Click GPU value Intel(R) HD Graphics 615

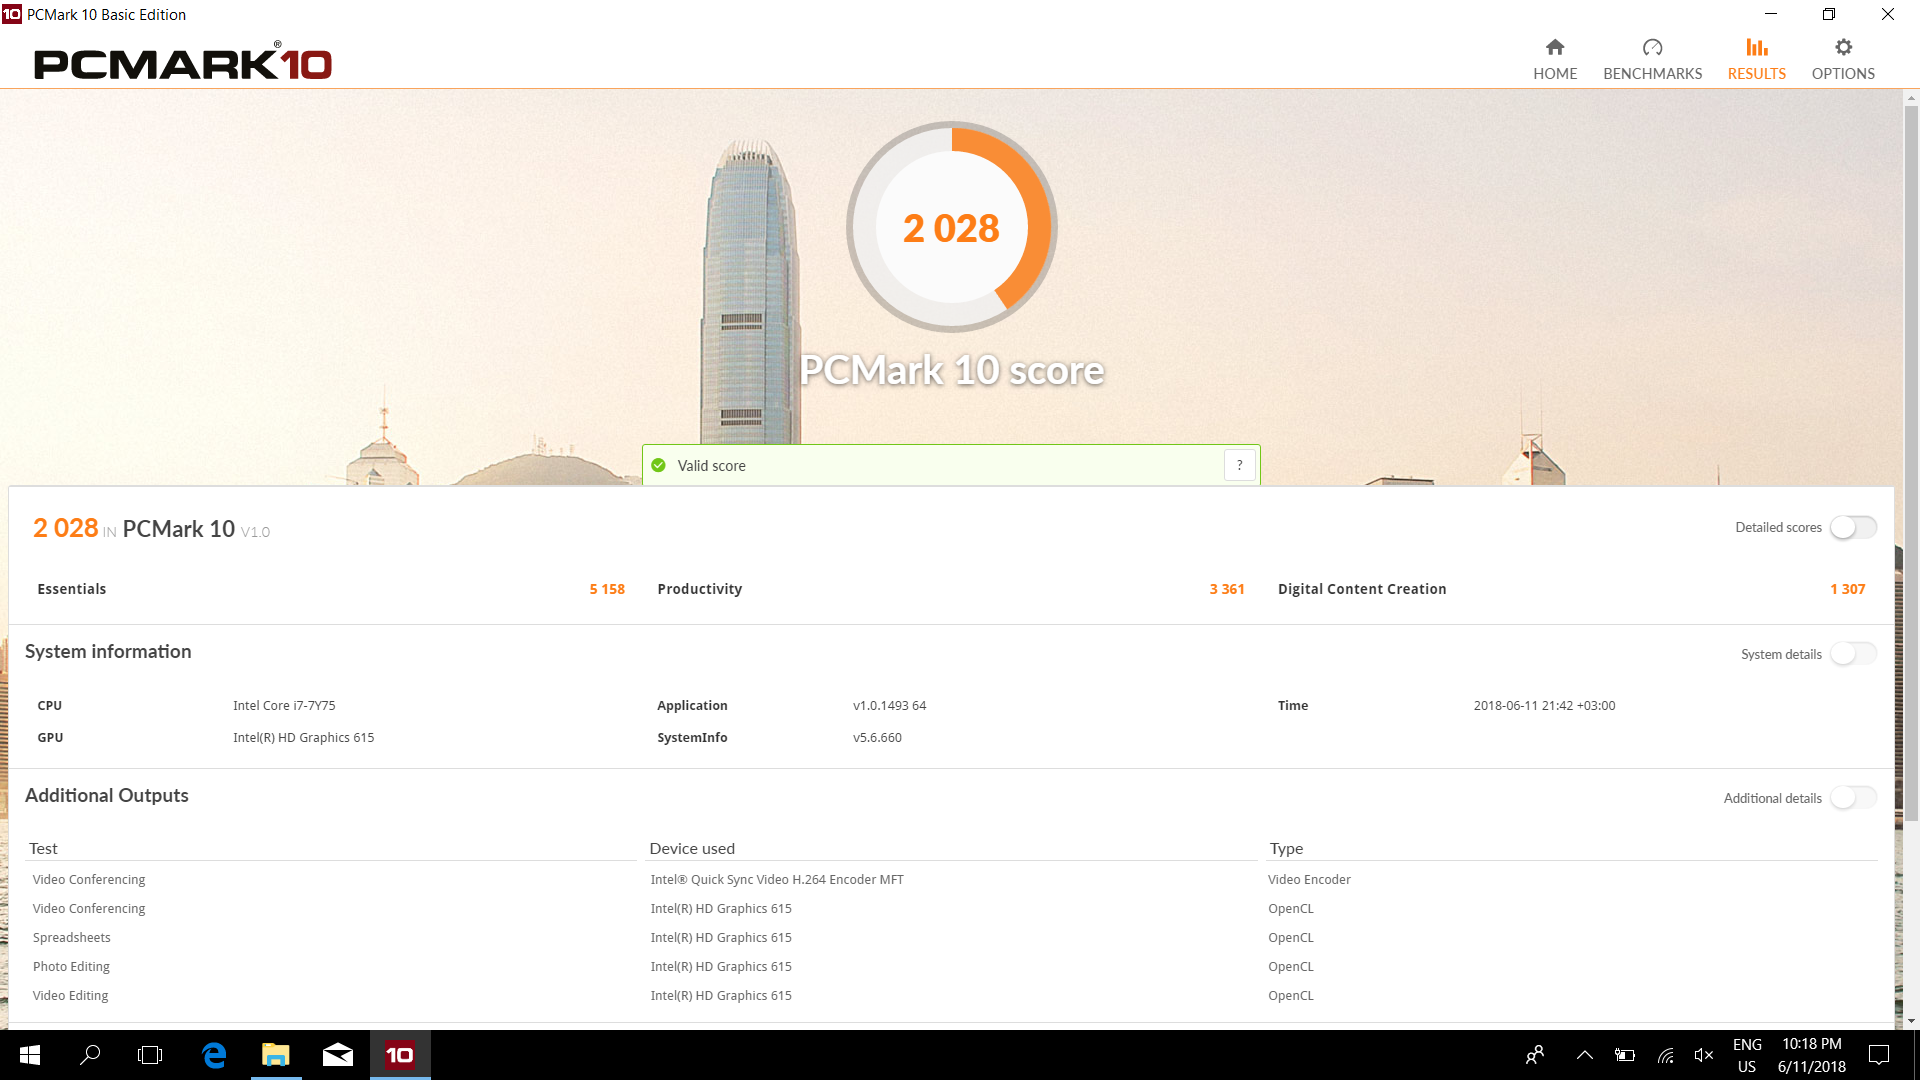tap(304, 737)
